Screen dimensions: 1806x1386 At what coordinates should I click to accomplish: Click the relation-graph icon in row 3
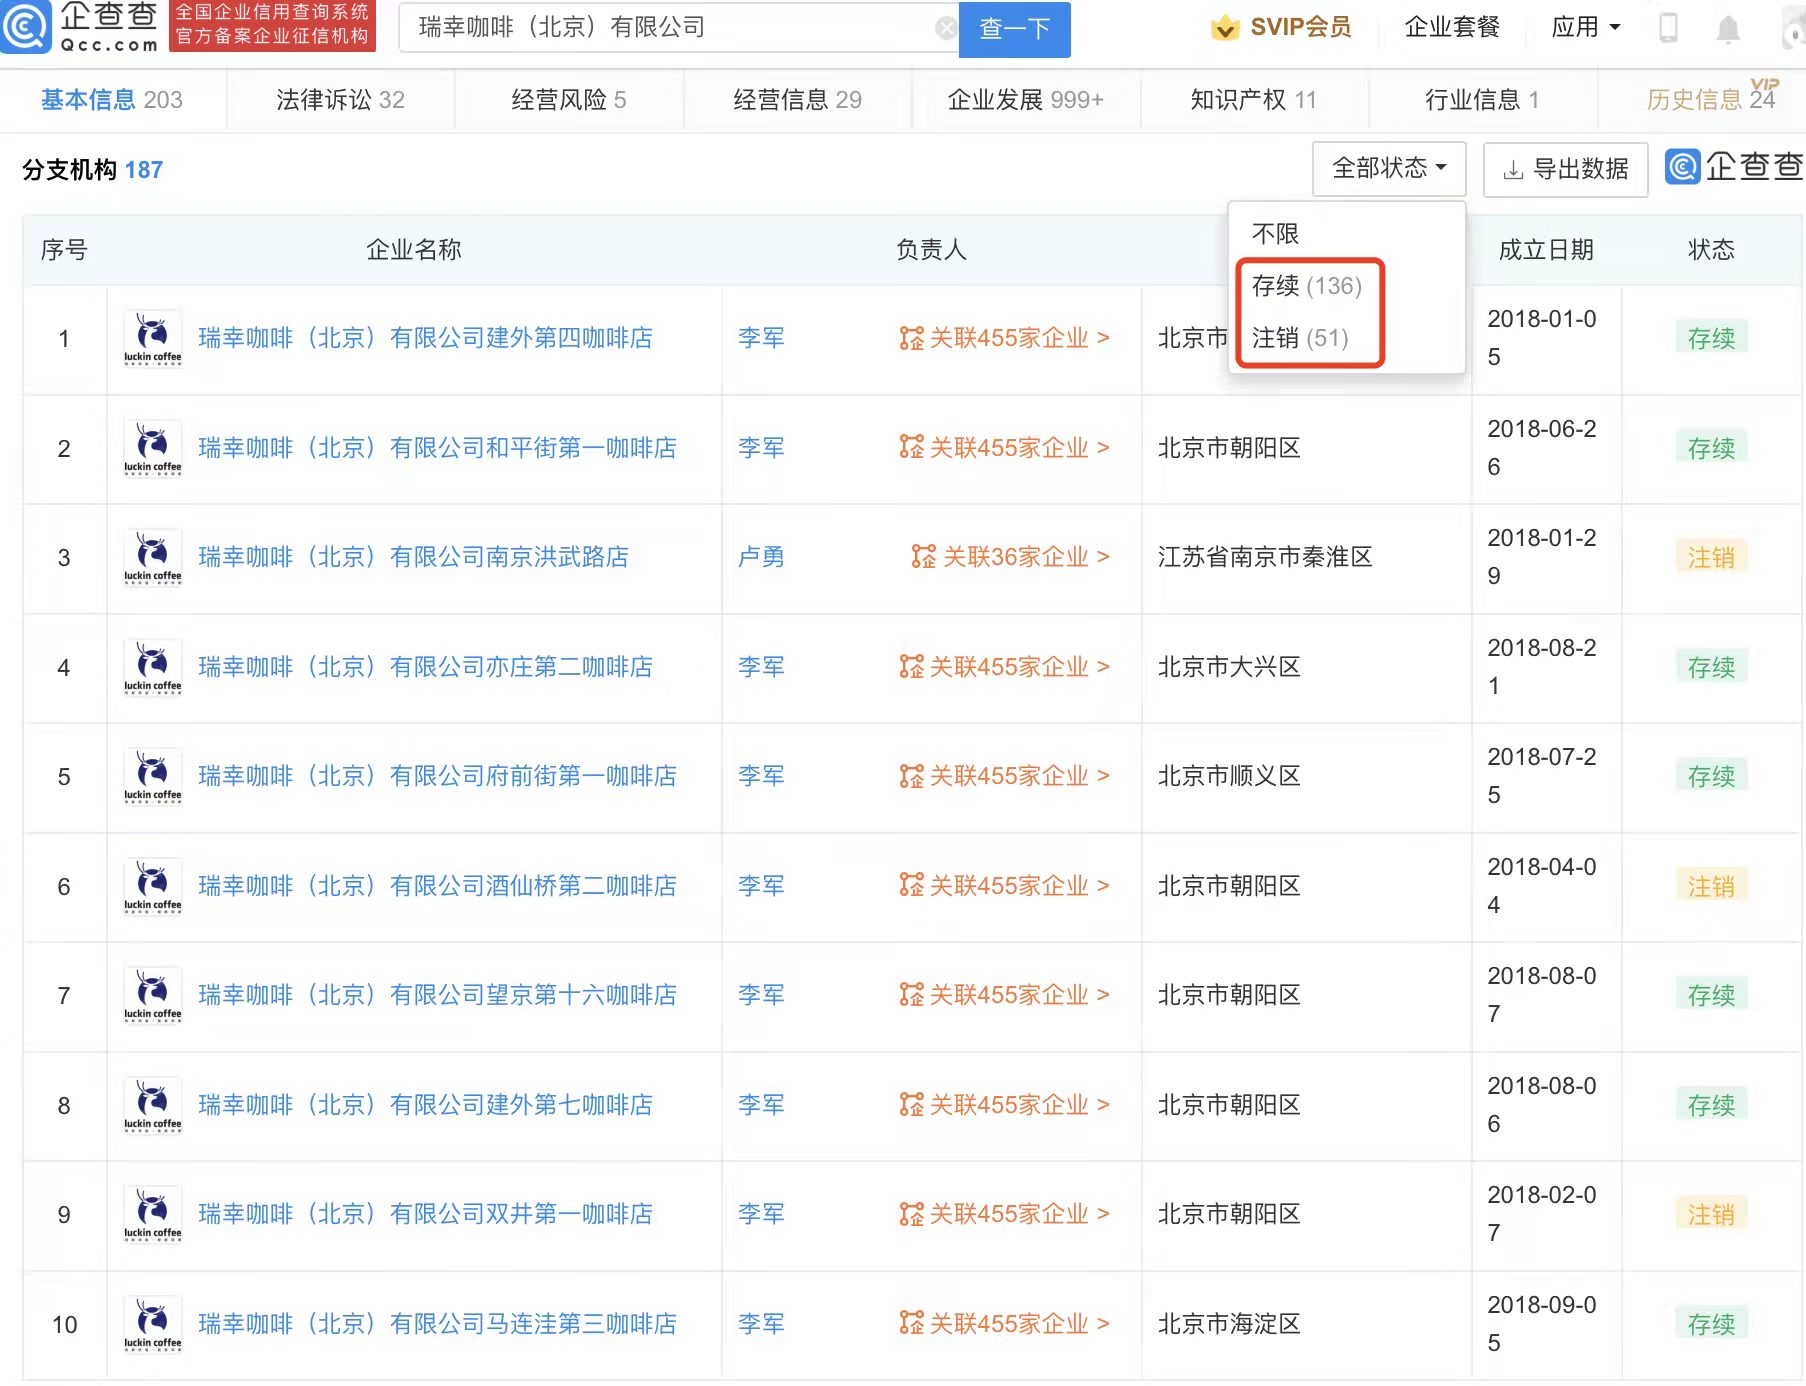coord(924,557)
